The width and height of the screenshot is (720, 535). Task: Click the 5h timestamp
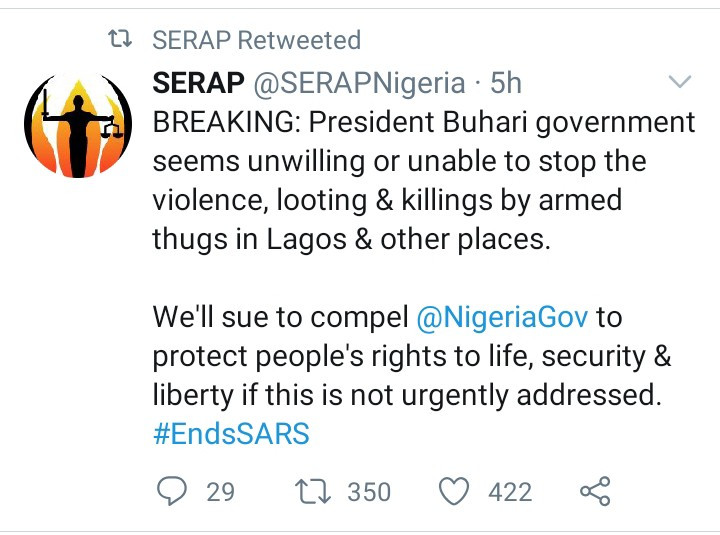507,83
